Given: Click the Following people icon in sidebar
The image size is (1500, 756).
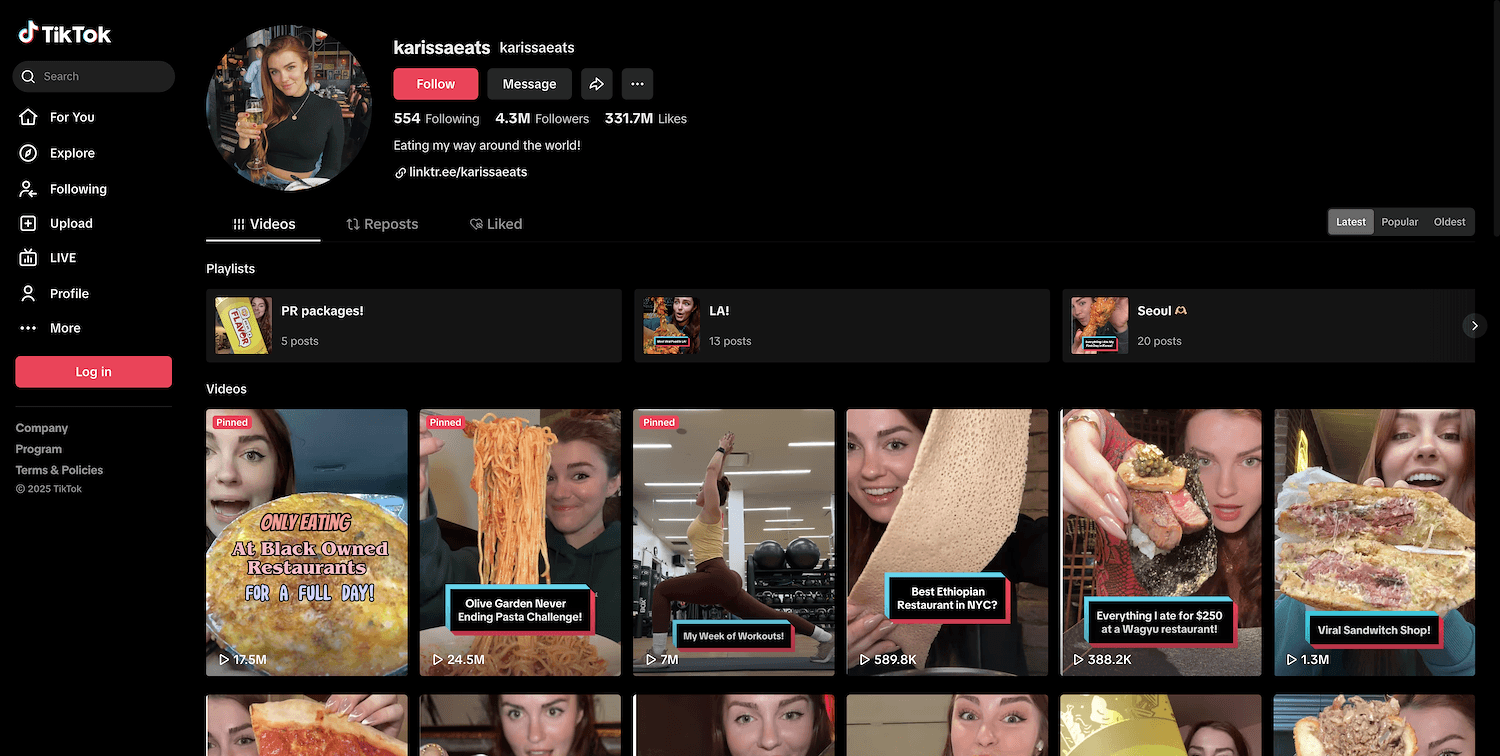Looking at the screenshot, I should pos(29,189).
